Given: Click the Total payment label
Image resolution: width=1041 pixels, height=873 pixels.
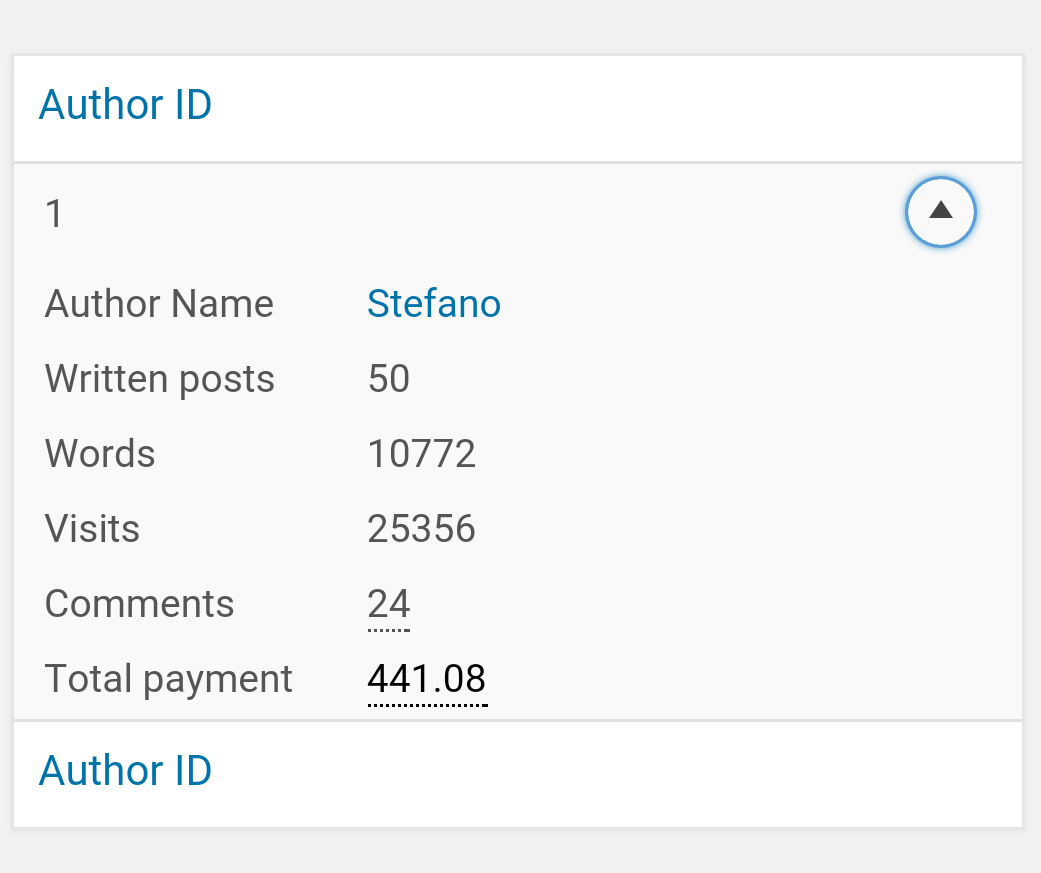Looking at the screenshot, I should click(168, 679).
